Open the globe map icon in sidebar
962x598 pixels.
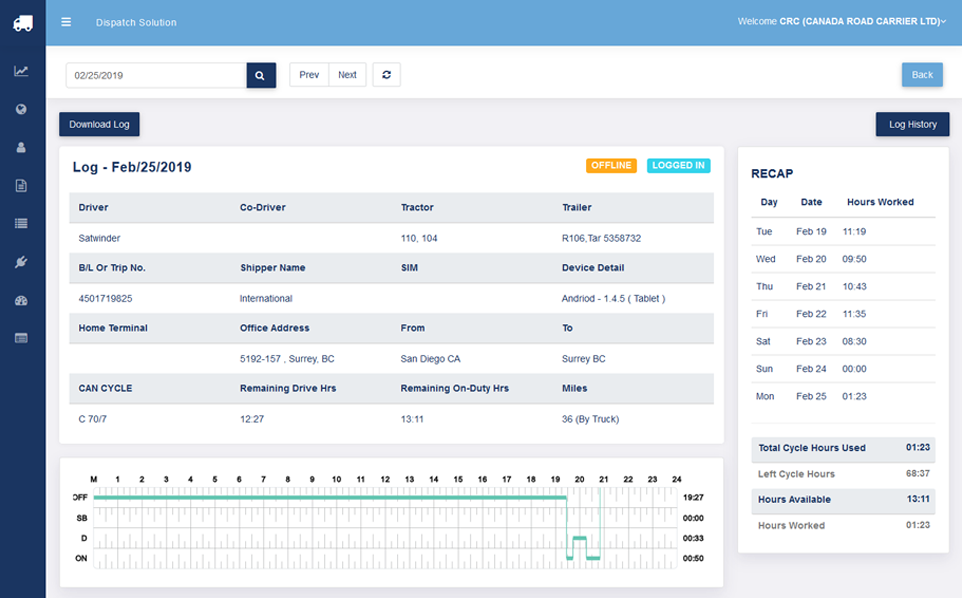point(21,109)
